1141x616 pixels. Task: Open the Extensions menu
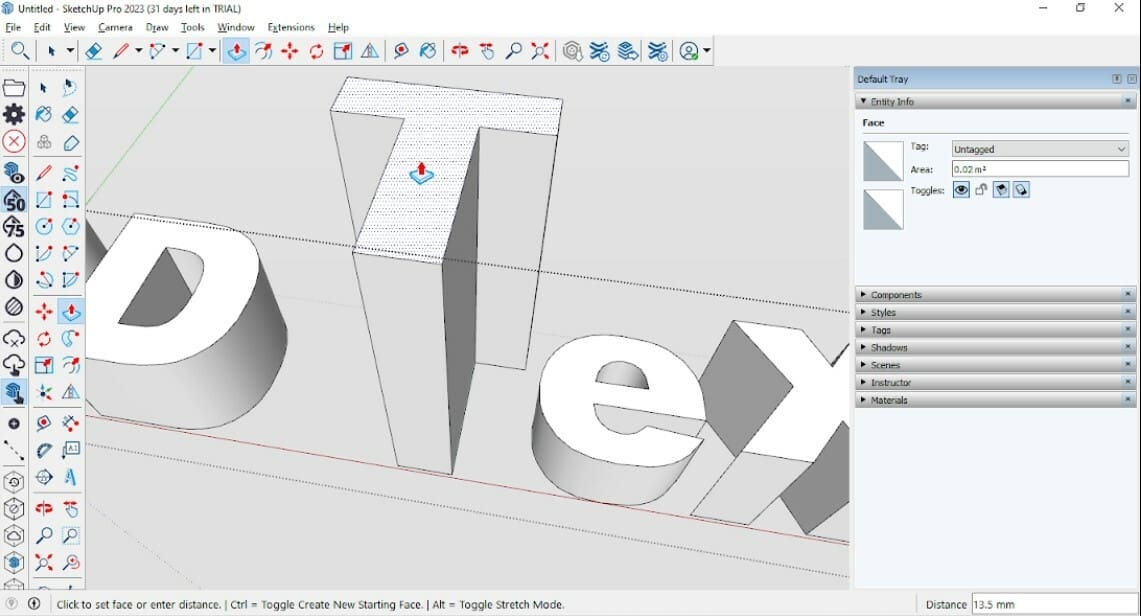pos(290,27)
